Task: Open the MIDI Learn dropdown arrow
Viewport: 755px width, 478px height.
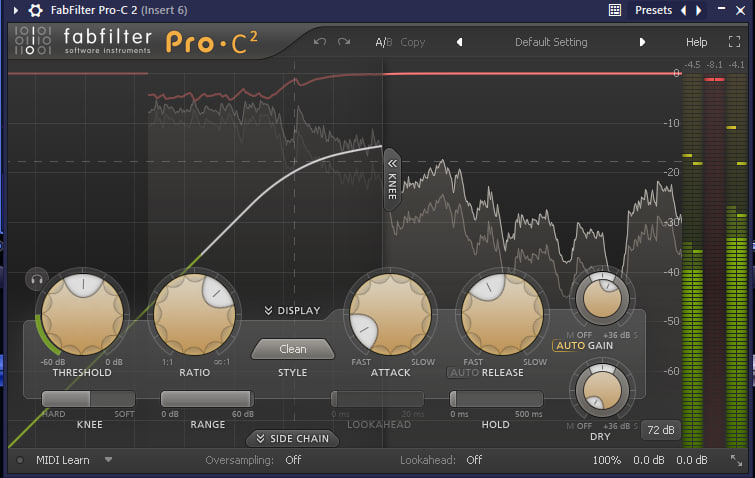Action: click(x=108, y=460)
